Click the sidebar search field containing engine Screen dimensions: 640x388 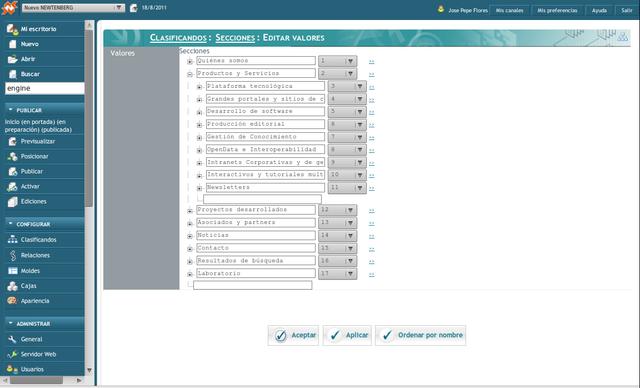click(45, 89)
